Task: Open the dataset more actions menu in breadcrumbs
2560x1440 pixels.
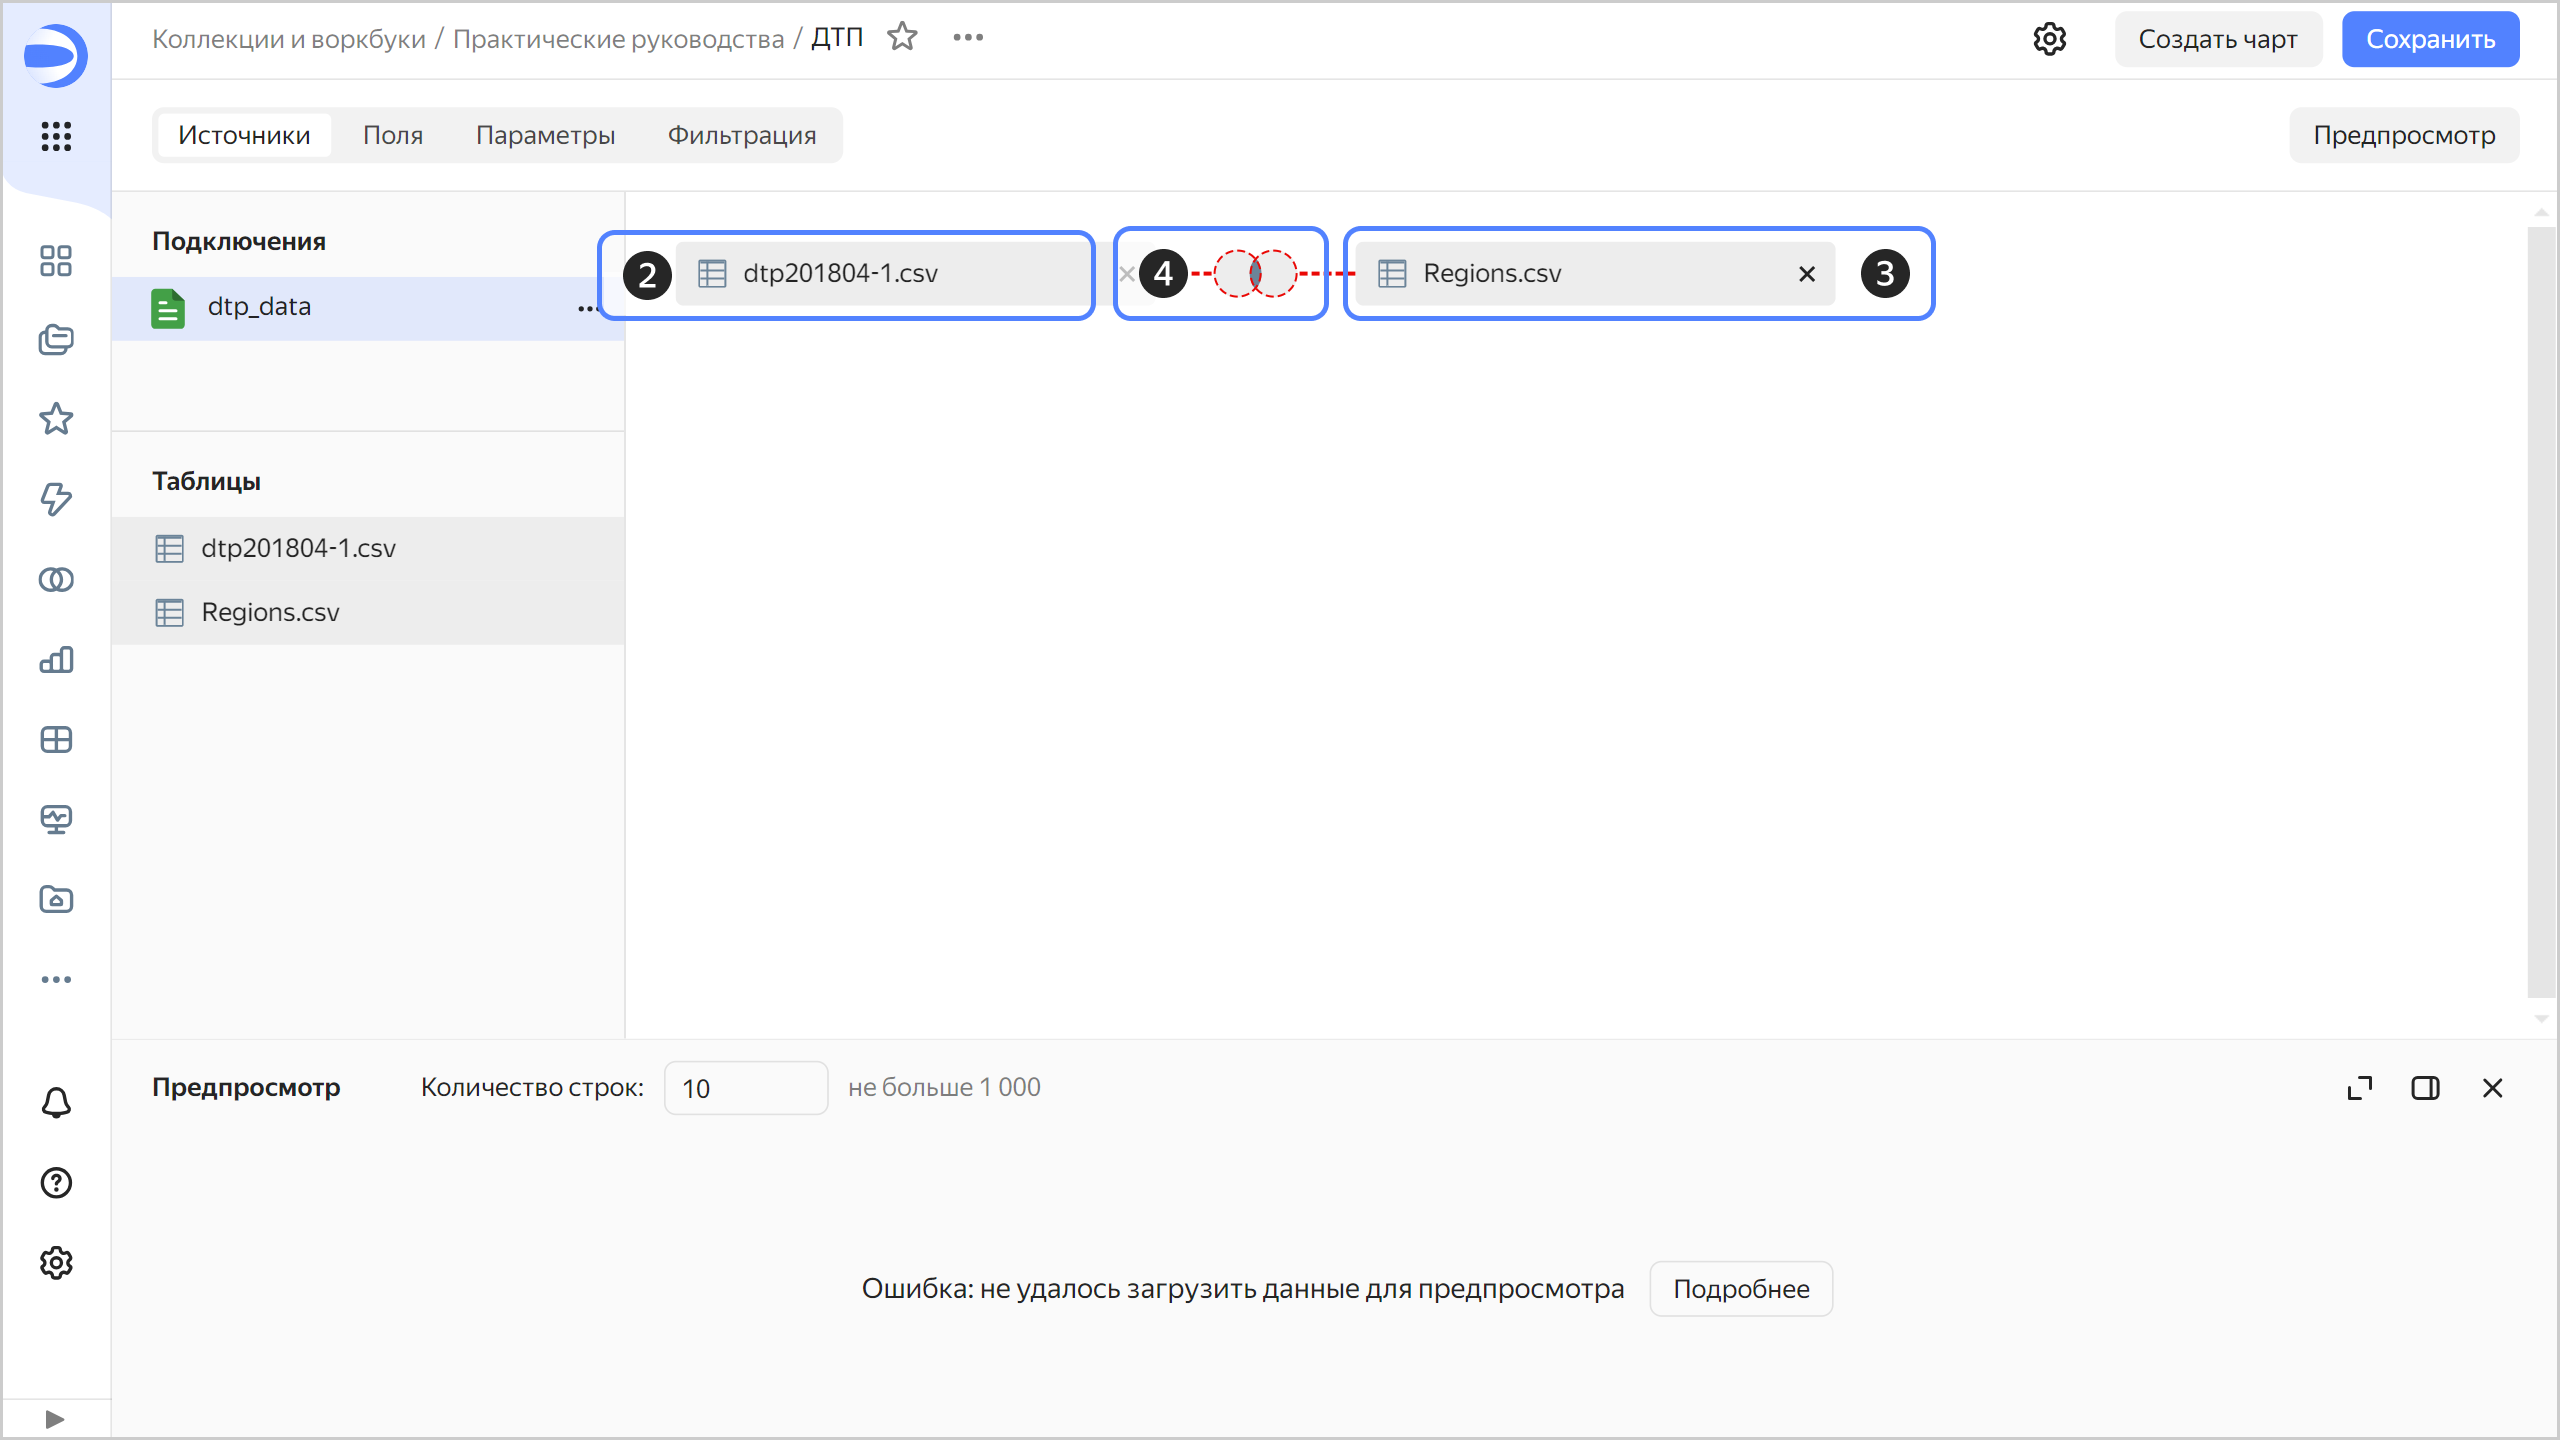Action: 967,37
